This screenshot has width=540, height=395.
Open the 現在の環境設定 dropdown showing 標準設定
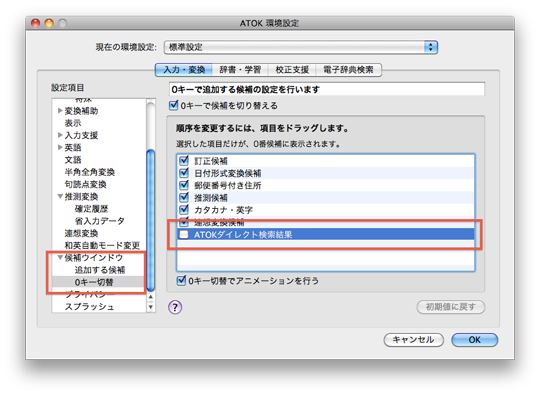[301, 47]
